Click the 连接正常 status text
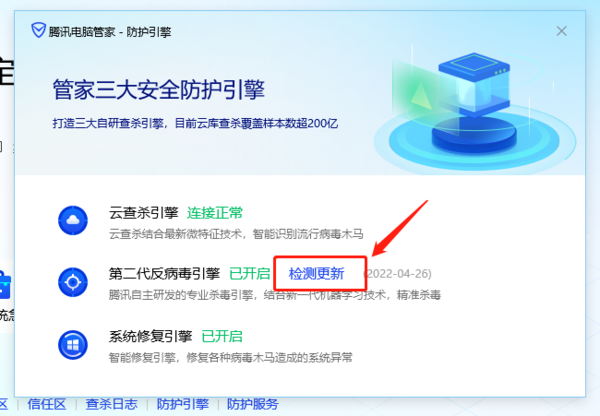Screen dimensions: 600x416 (x=215, y=213)
